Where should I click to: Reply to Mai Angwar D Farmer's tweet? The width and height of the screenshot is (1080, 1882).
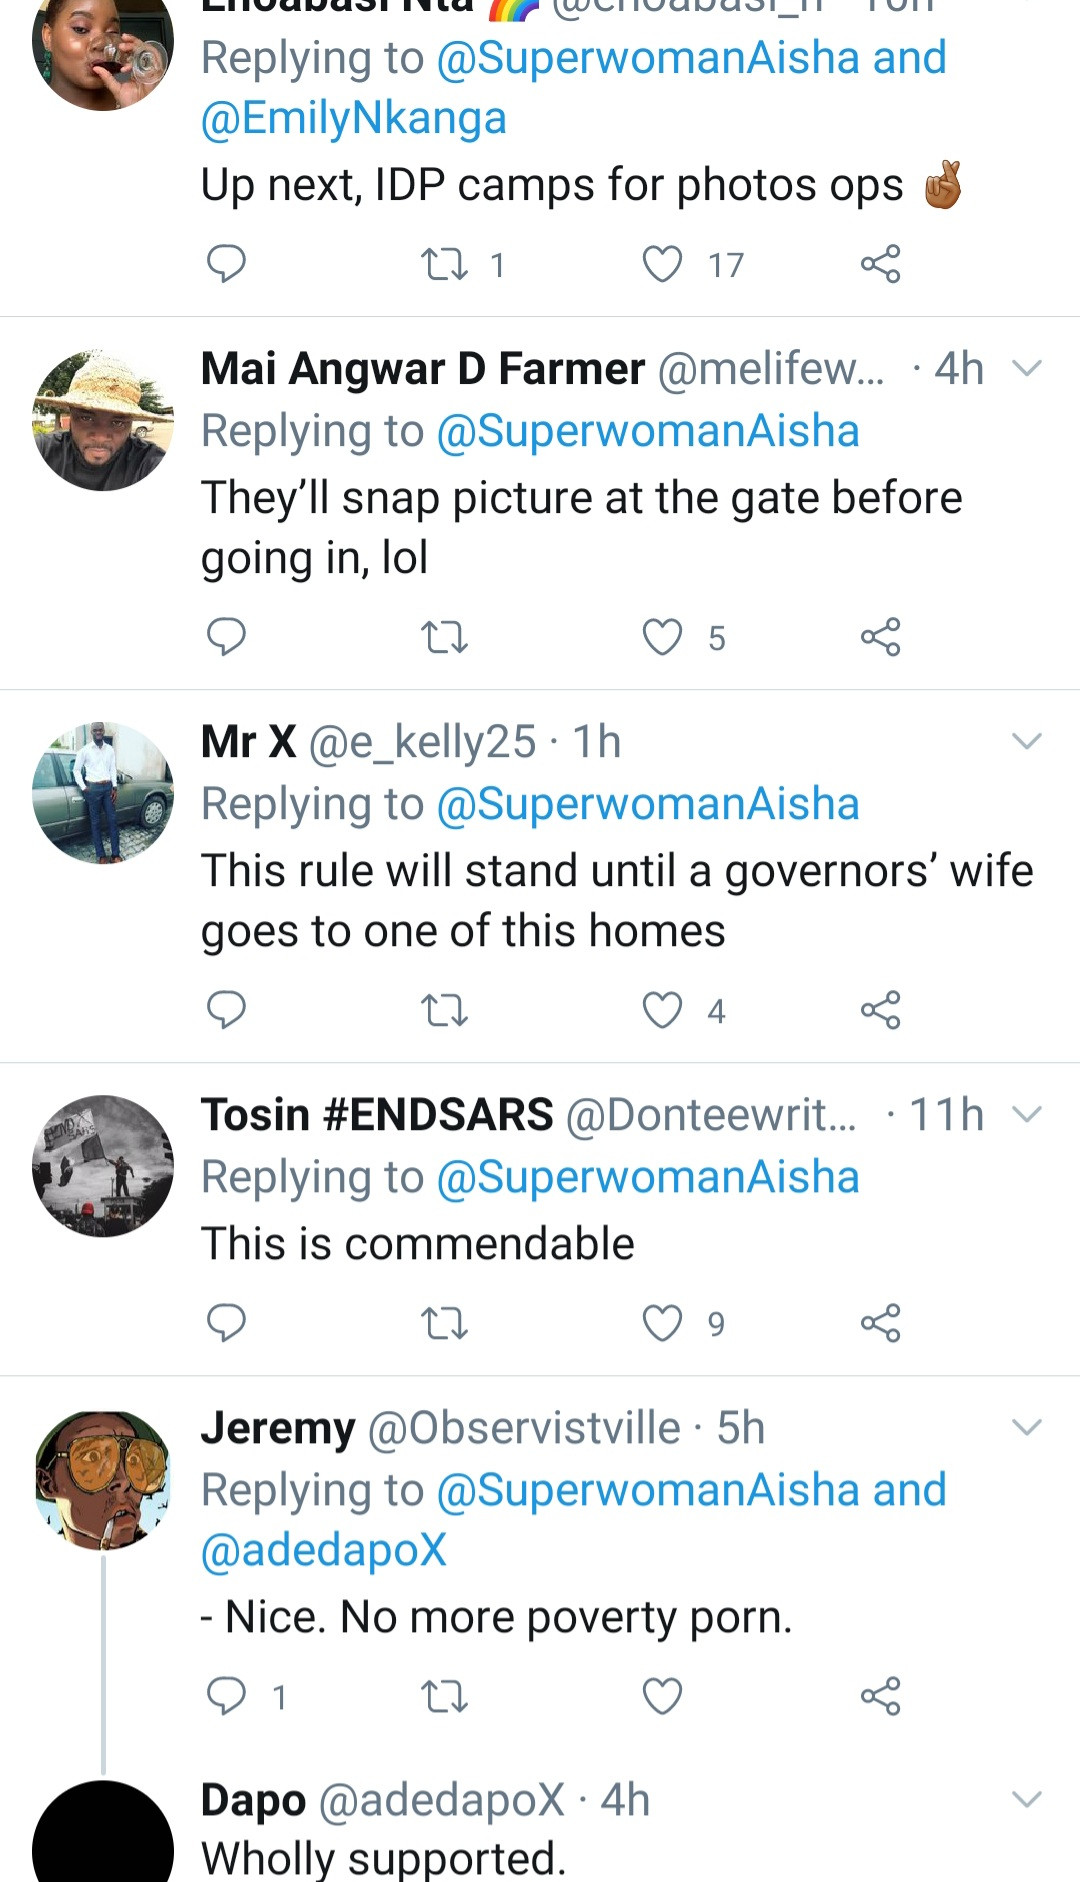(x=226, y=636)
